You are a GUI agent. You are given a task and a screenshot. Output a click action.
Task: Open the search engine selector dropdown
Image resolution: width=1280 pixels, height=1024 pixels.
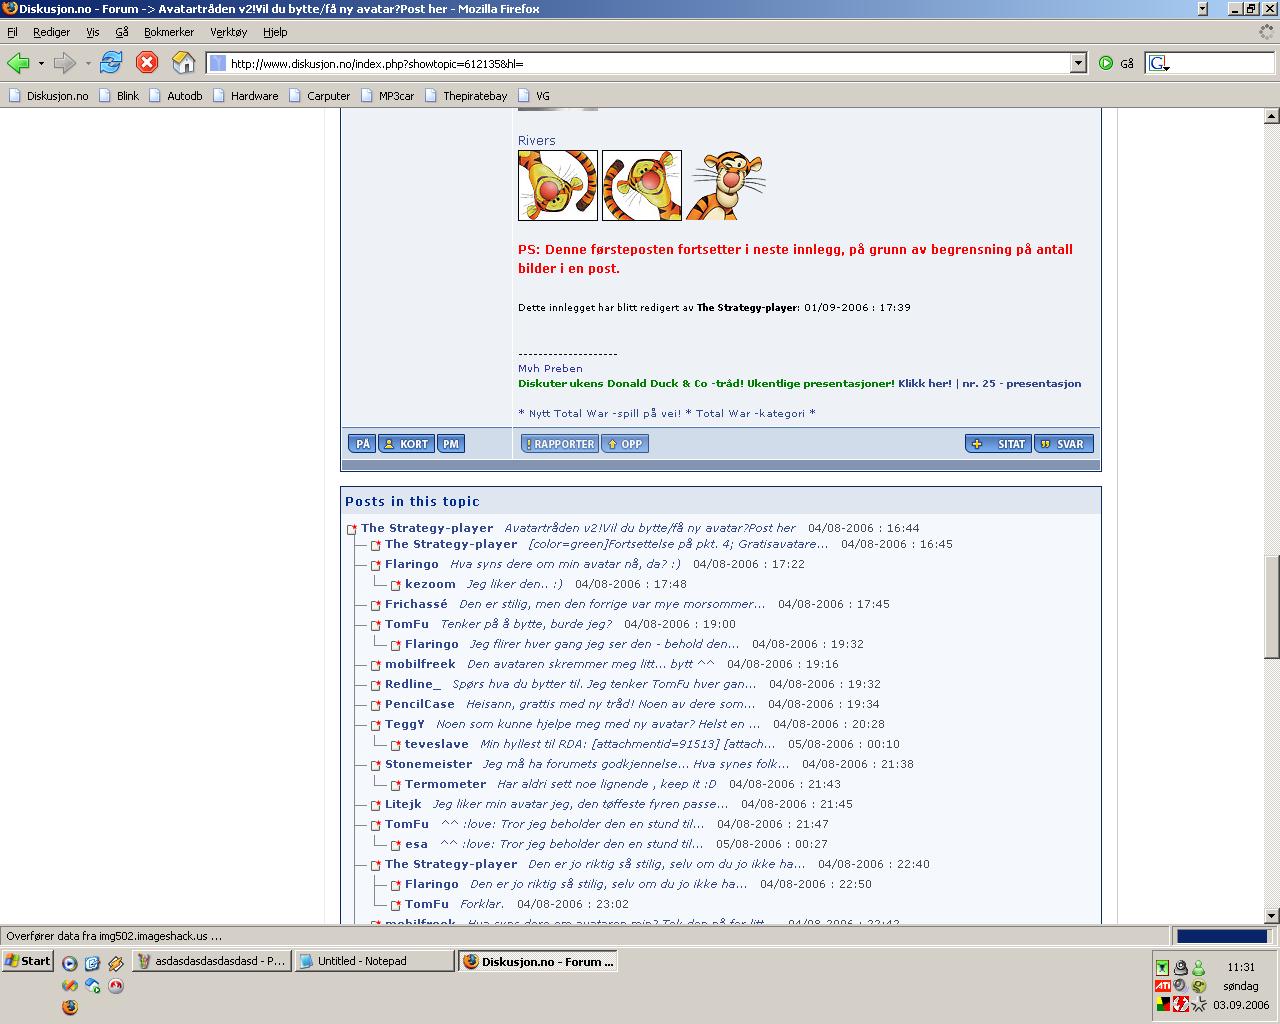(x=1159, y=63)
